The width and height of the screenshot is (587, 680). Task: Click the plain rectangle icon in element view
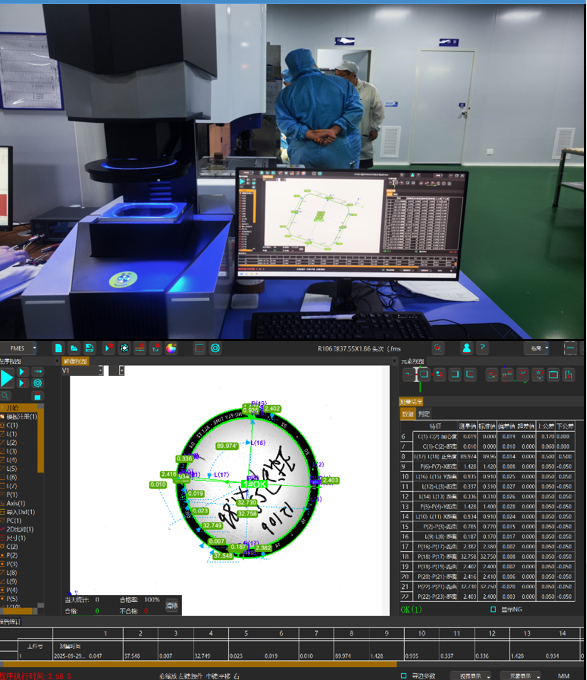tap(554, 375)
